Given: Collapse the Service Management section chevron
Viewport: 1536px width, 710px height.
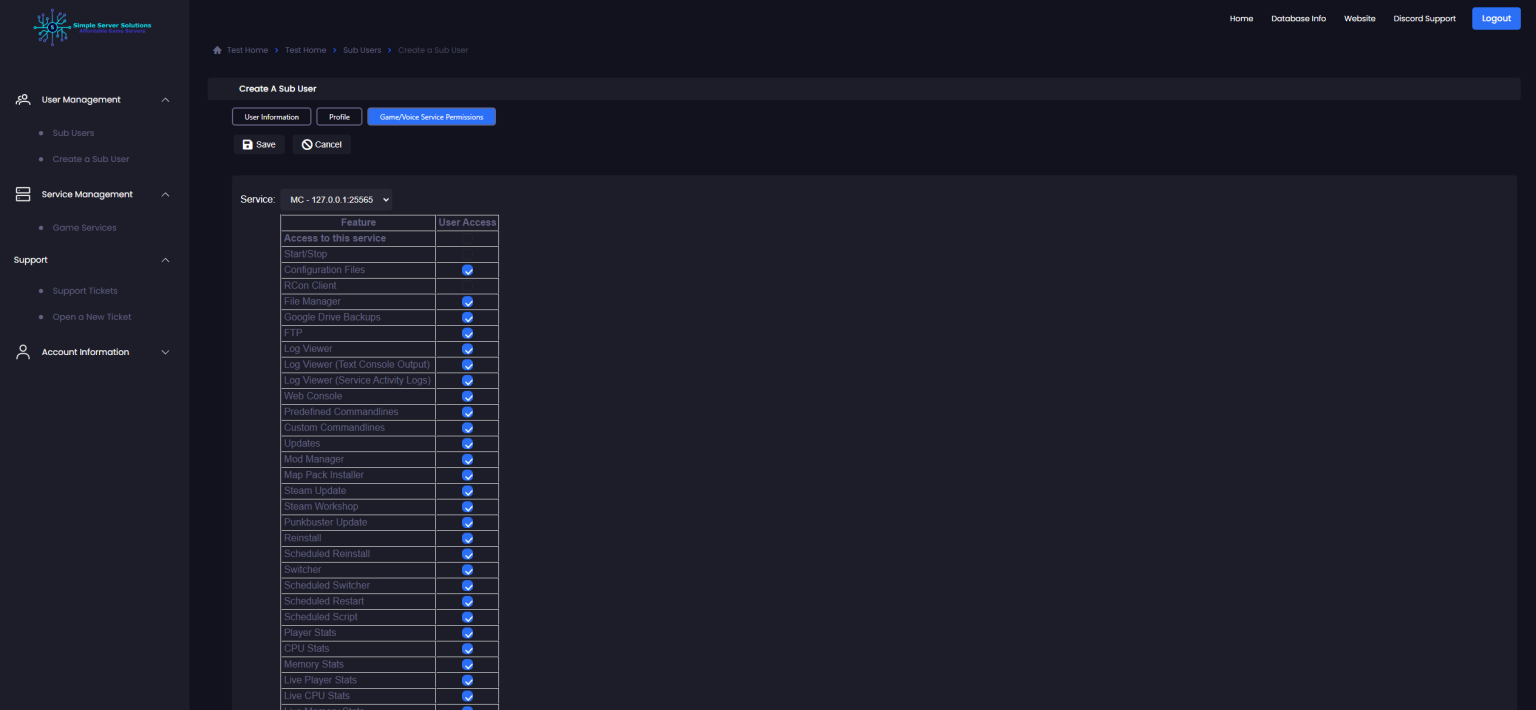Looking at the screenshot, I should [x=166, y=194].
